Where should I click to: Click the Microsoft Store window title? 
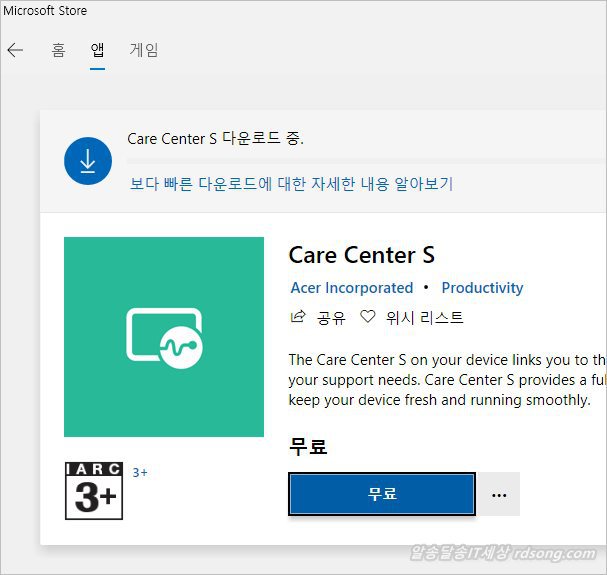tap(45, 11)
